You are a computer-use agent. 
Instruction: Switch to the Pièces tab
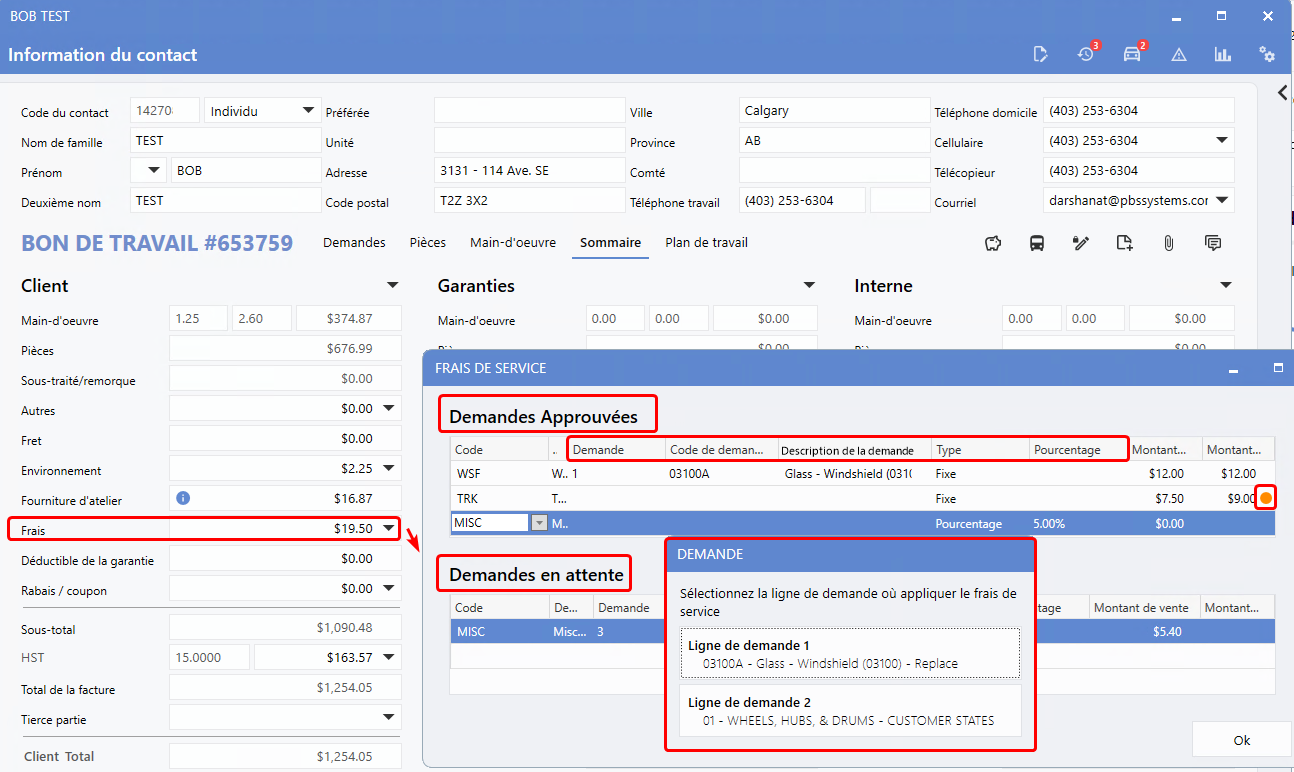pos(427,243)
